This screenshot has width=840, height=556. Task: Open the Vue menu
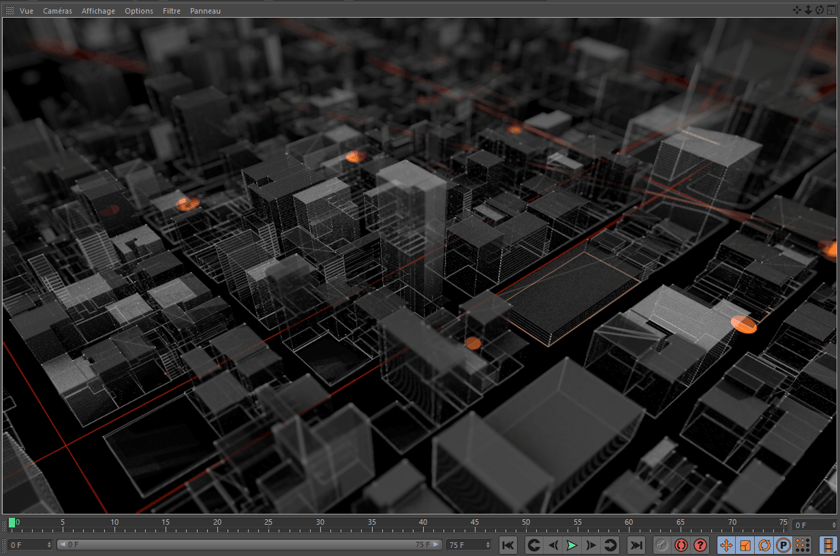pyautogui.click(x=27, y=11)
